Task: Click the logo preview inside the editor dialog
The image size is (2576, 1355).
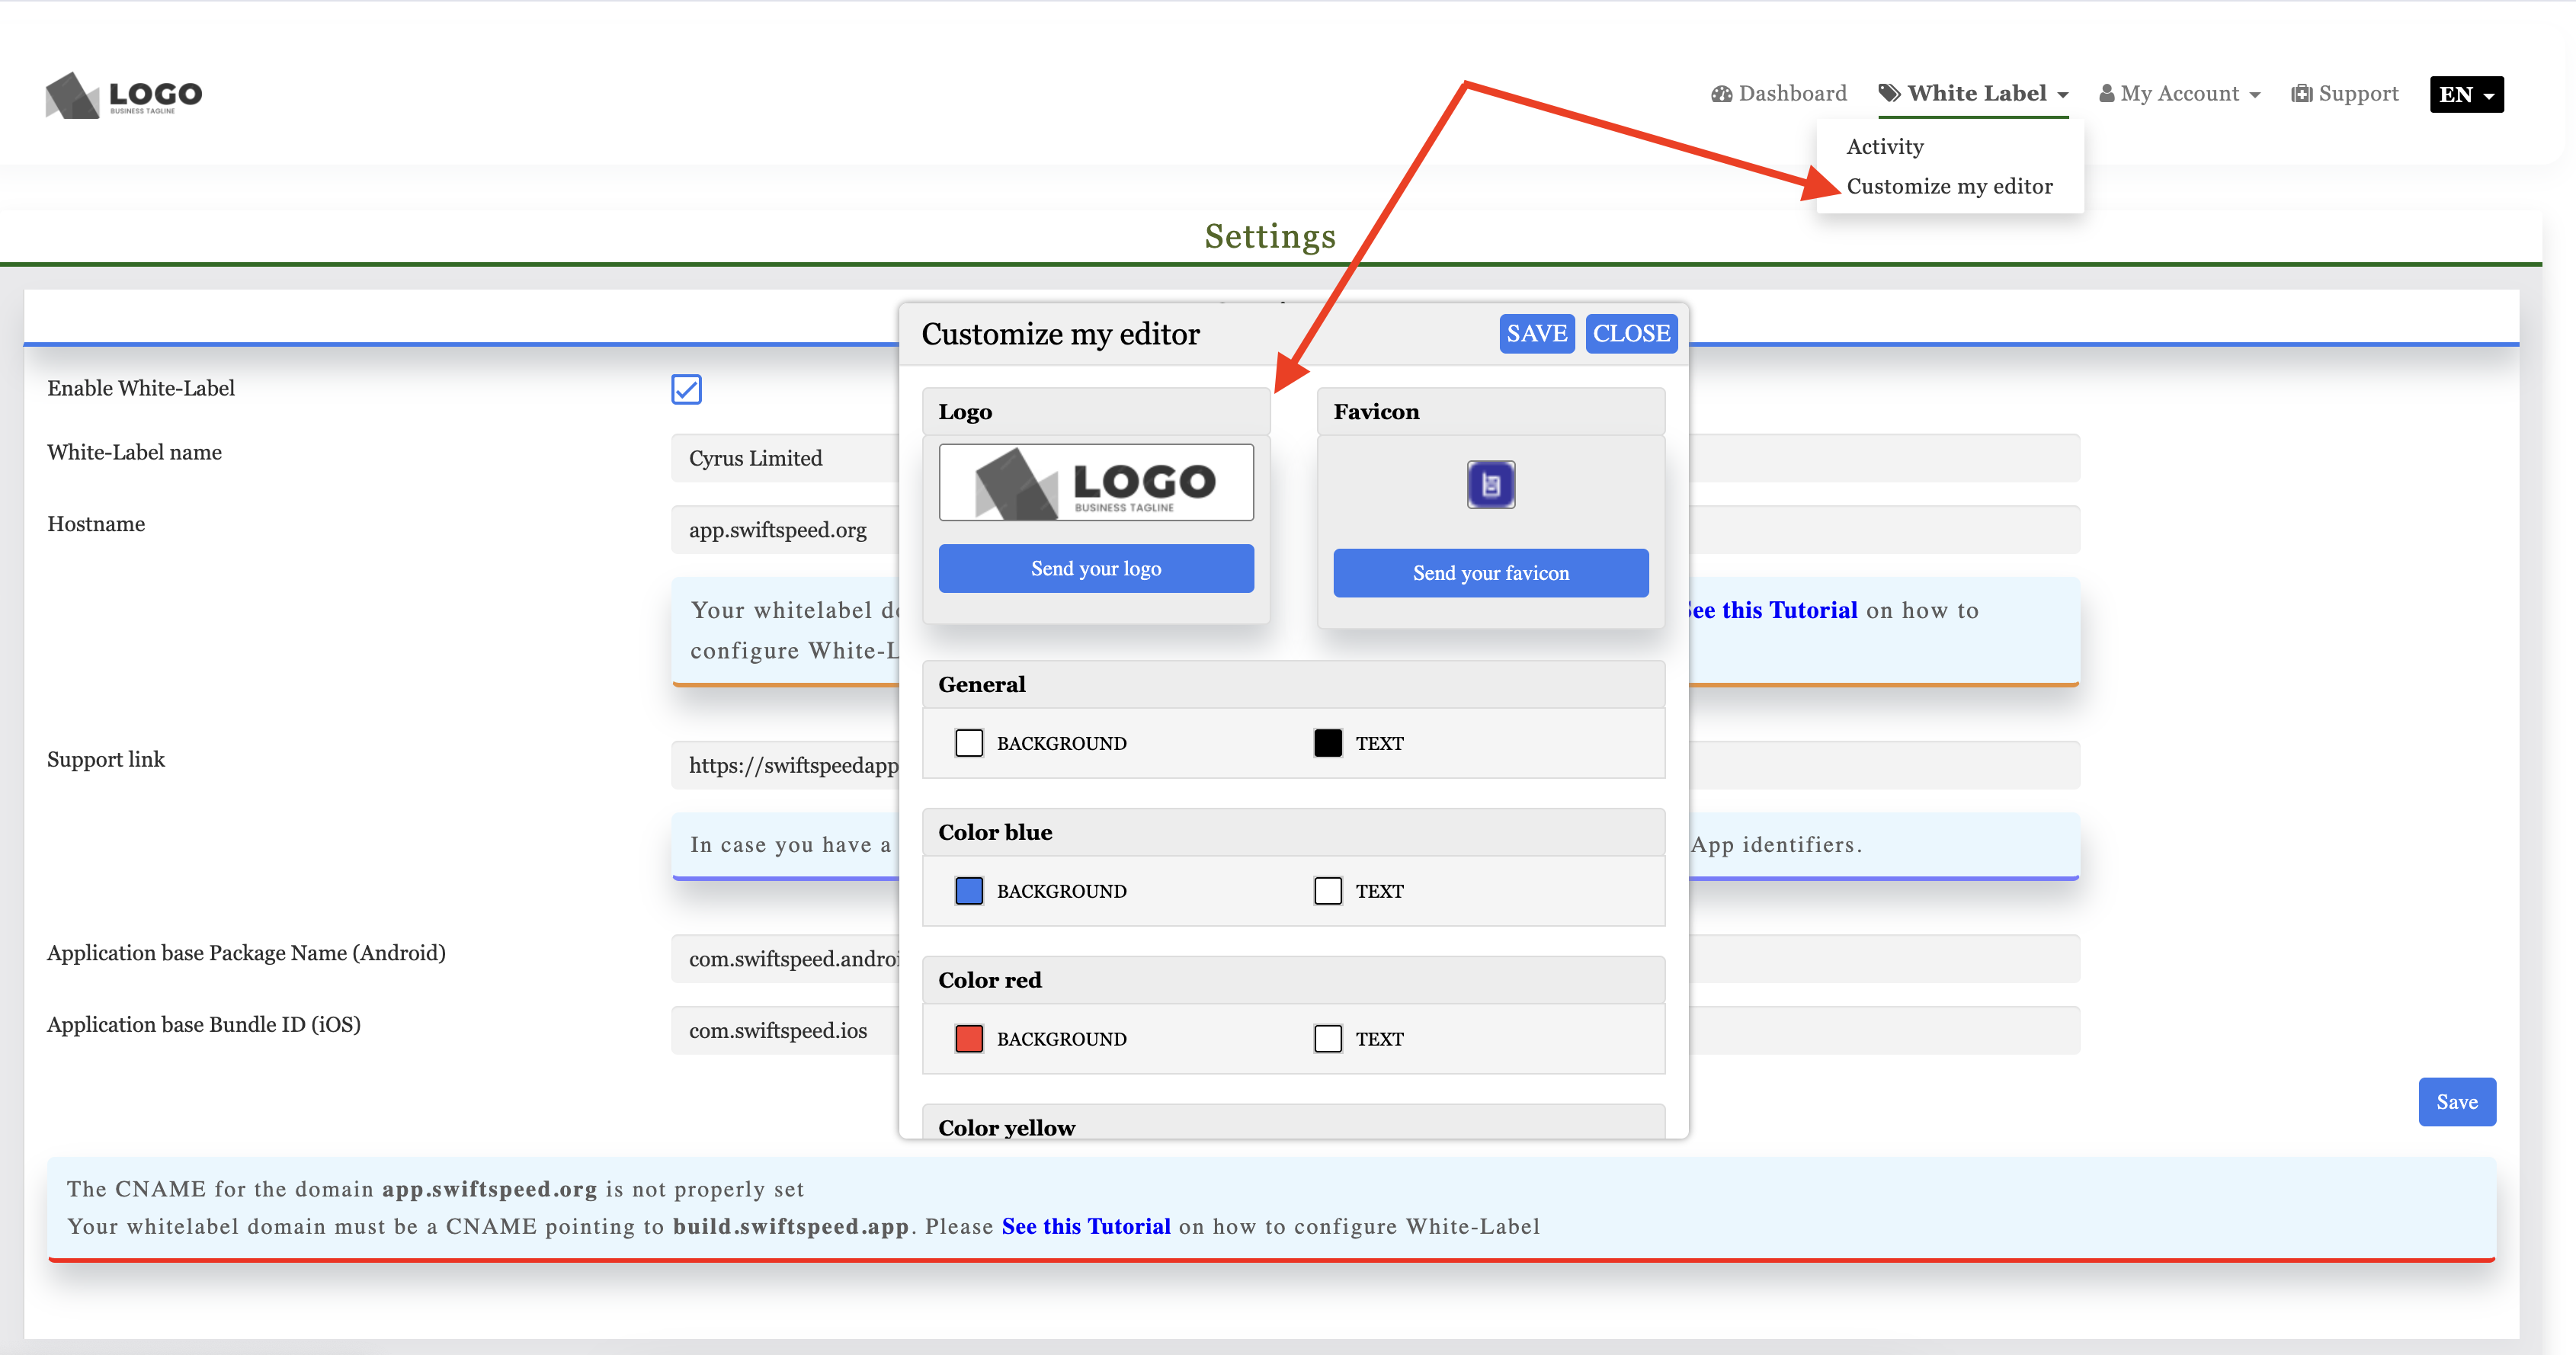Action: [x=1095, y=482]
